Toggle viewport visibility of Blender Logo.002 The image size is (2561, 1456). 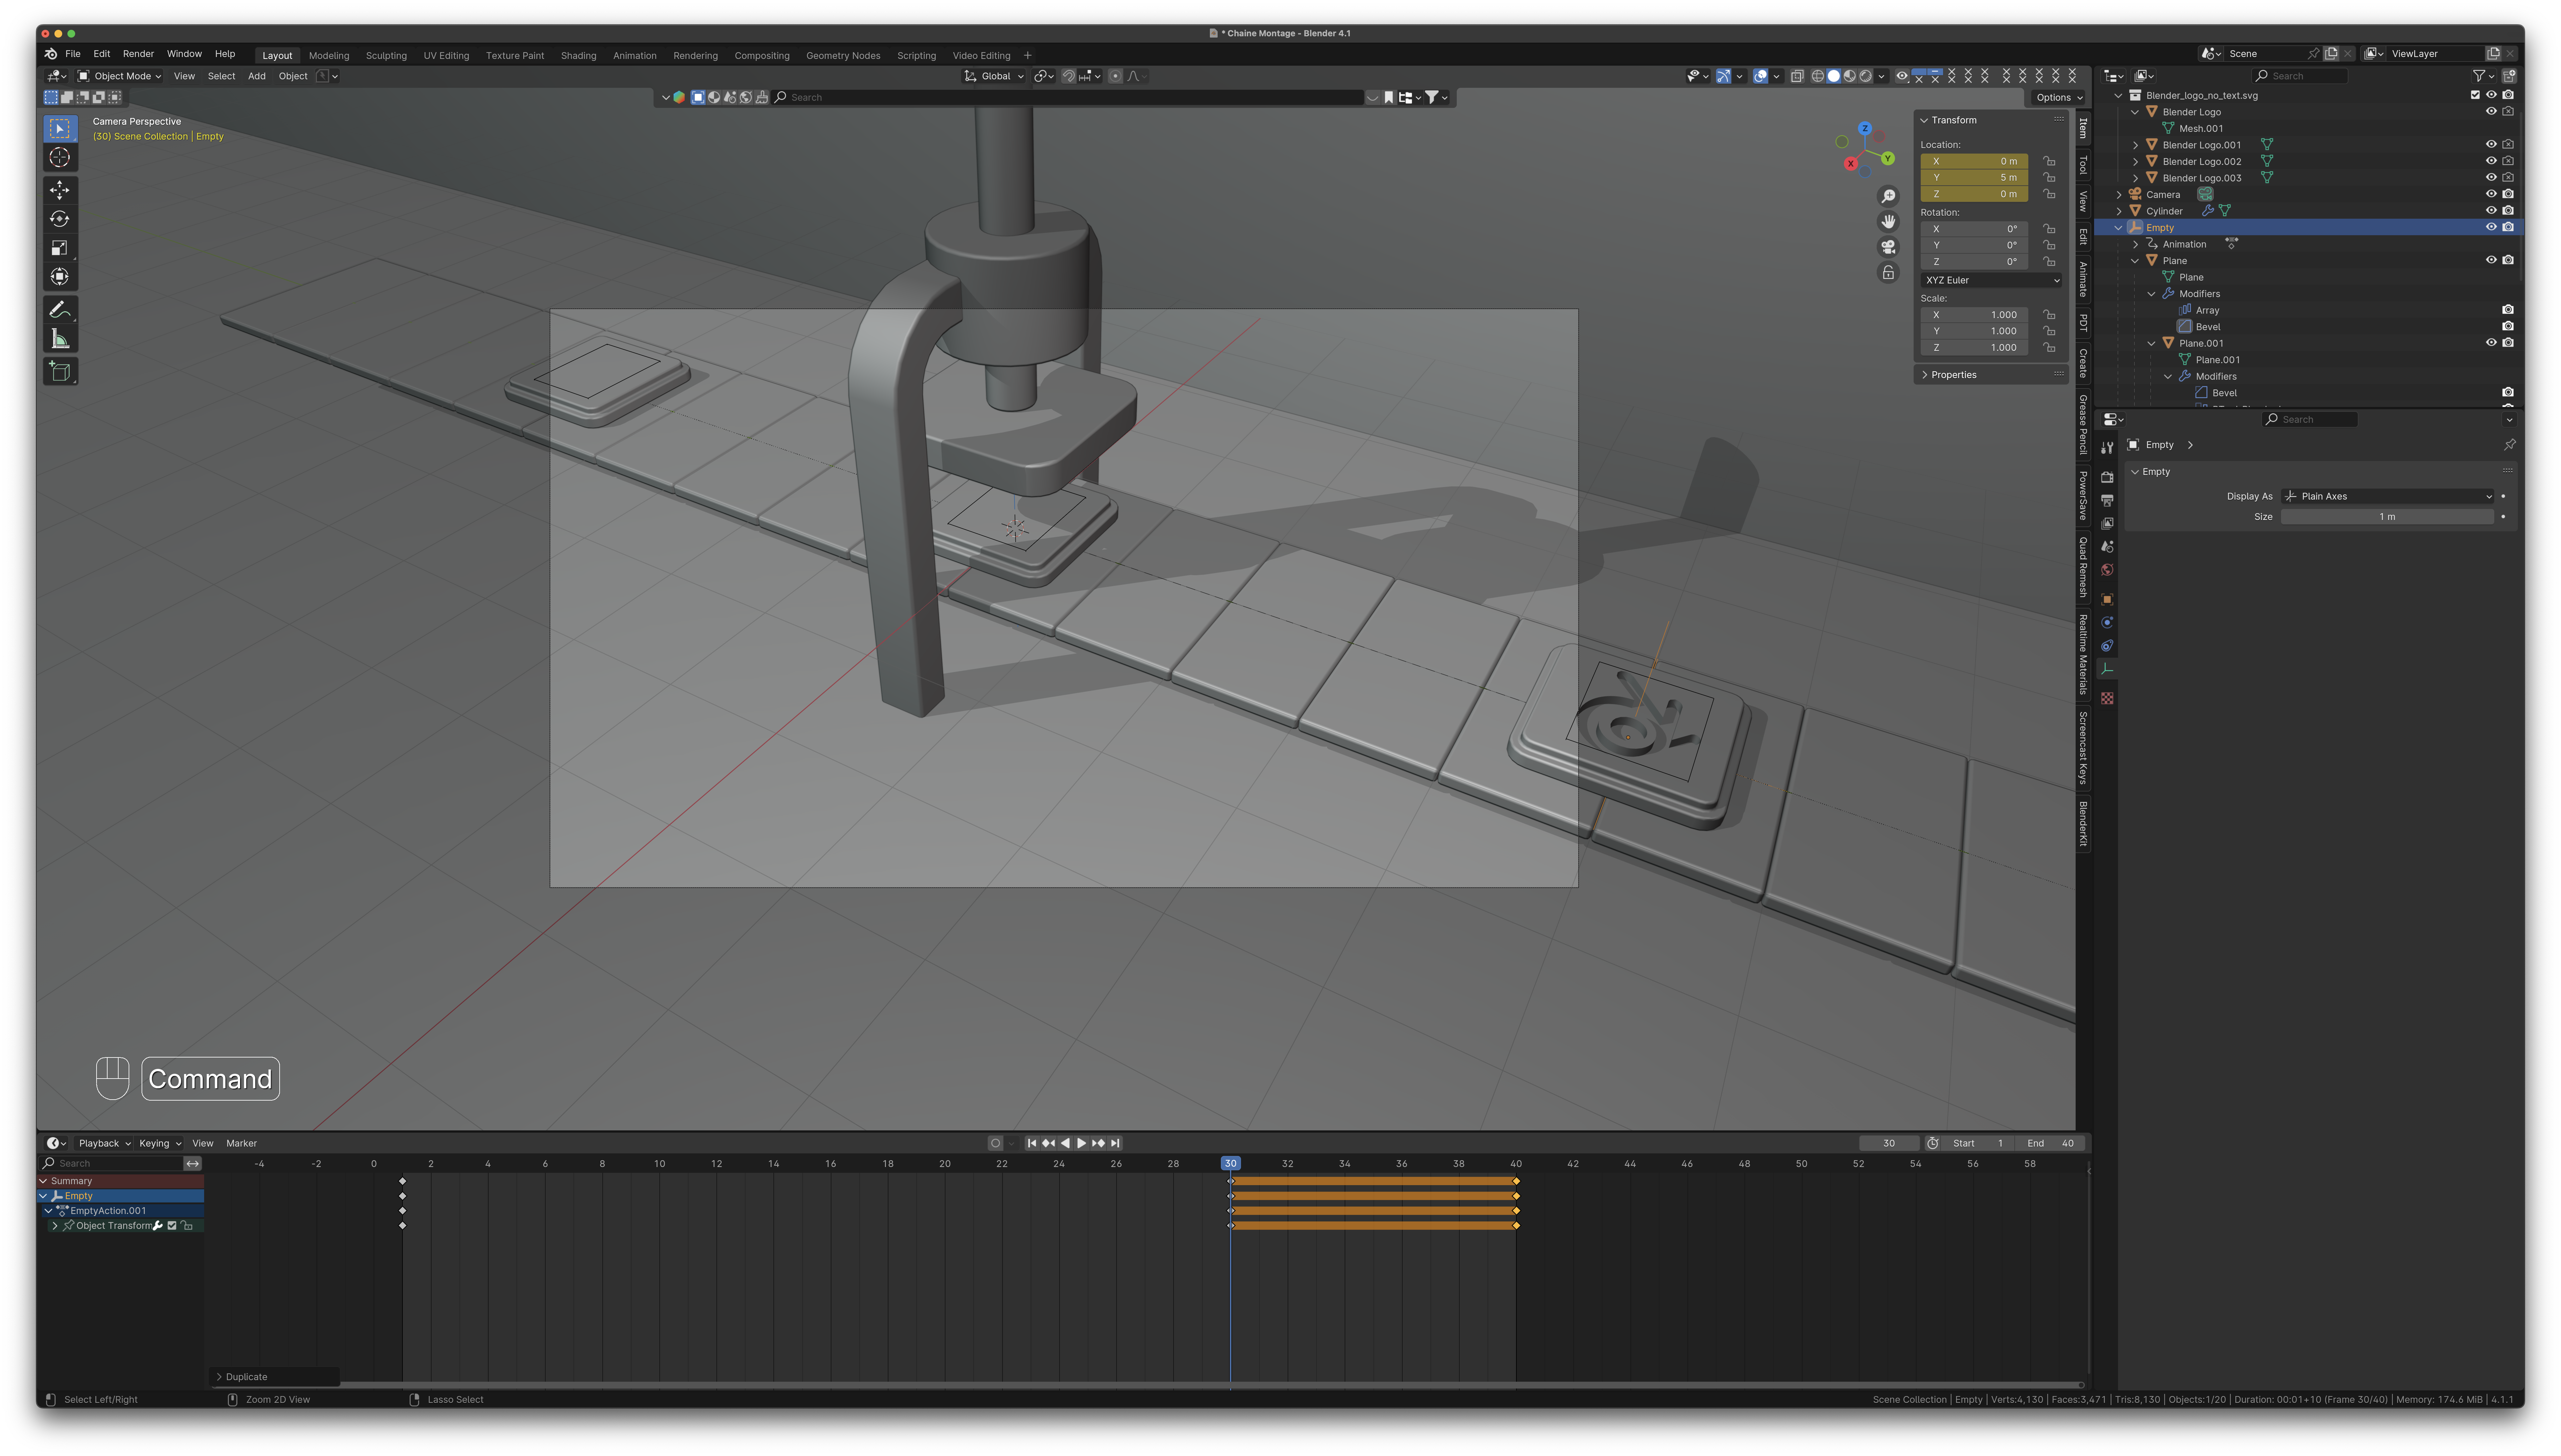pyautogui.click(x=2491, y=161)
